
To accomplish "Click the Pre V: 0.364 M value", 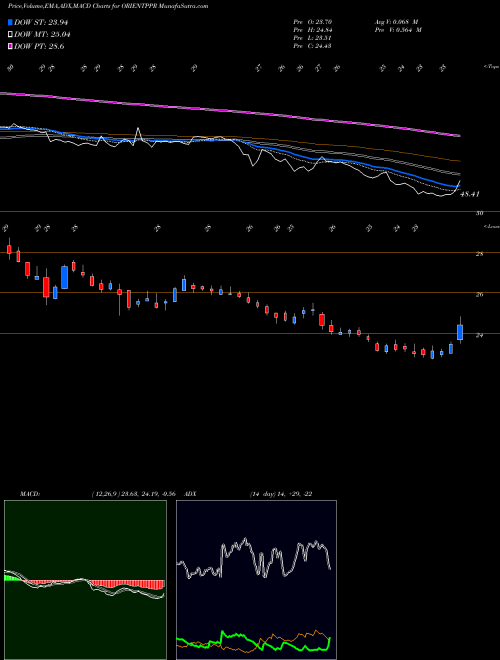I will pyautogui.click(x=398, y=30).
